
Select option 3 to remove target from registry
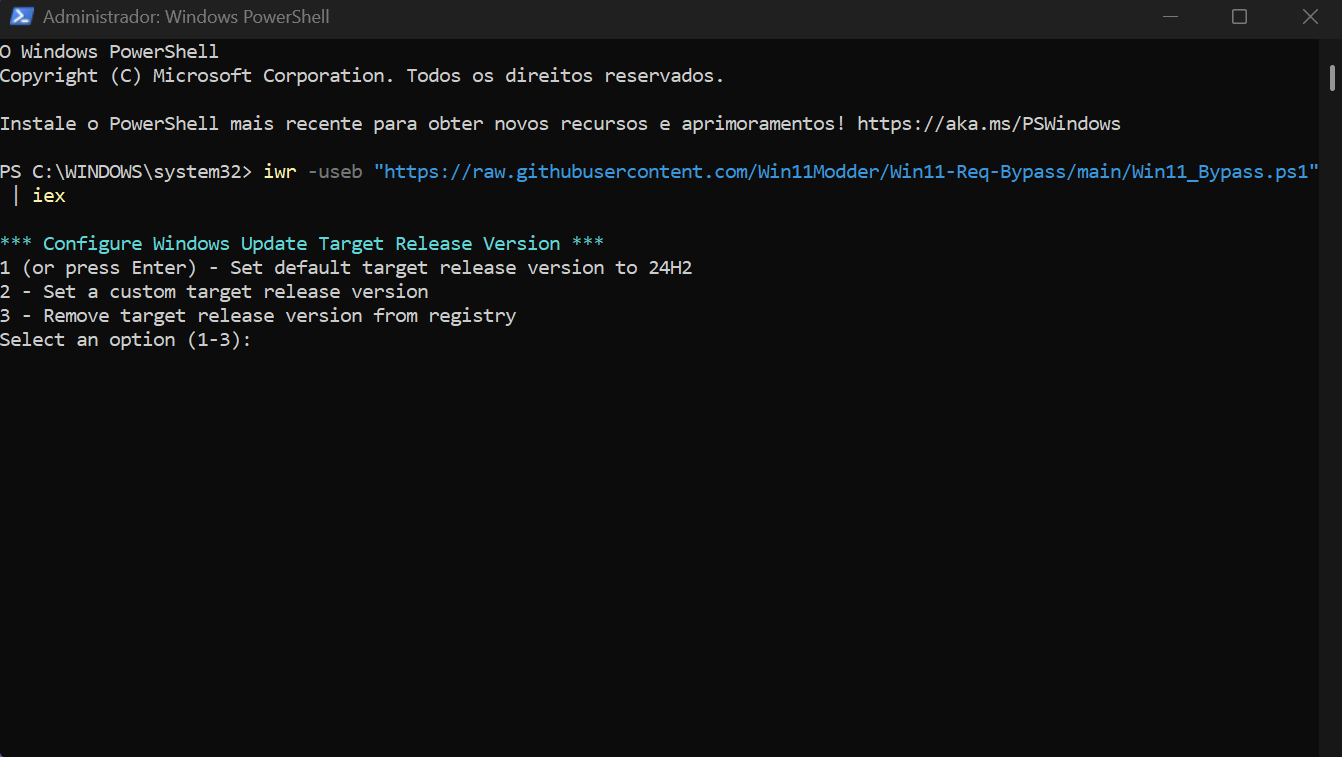tap(259, 315)
